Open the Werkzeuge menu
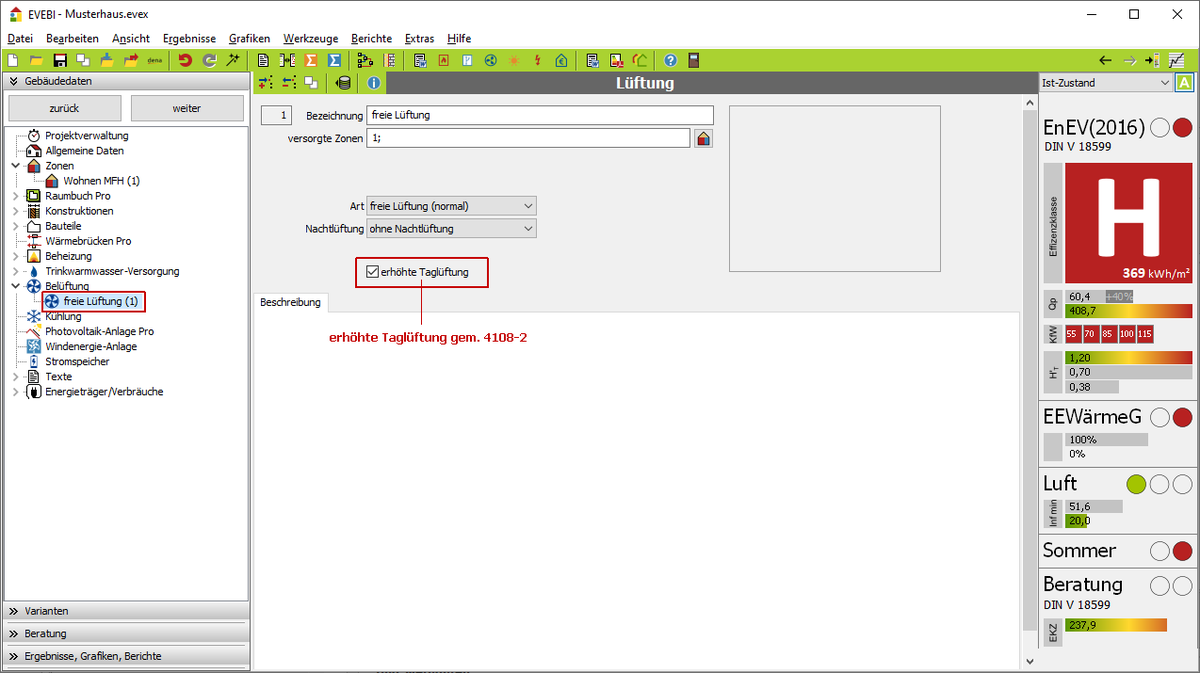 (311, 38)
